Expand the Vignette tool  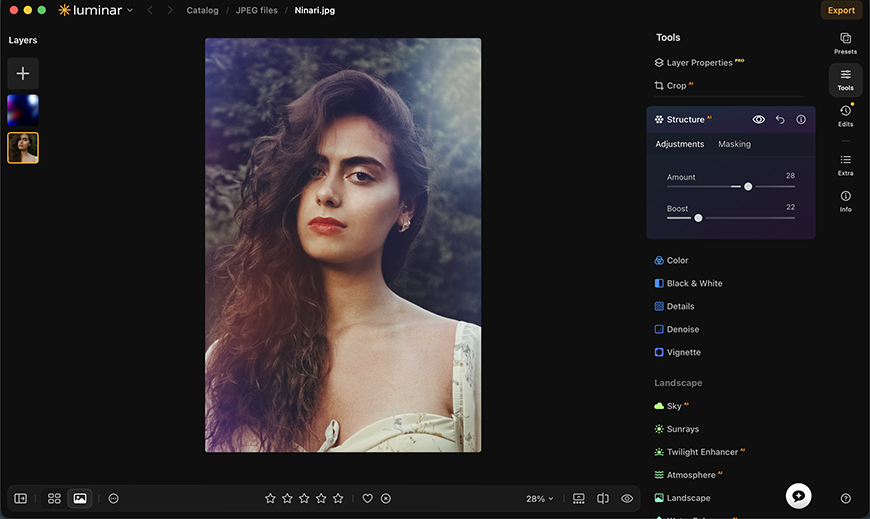point(677,352)
